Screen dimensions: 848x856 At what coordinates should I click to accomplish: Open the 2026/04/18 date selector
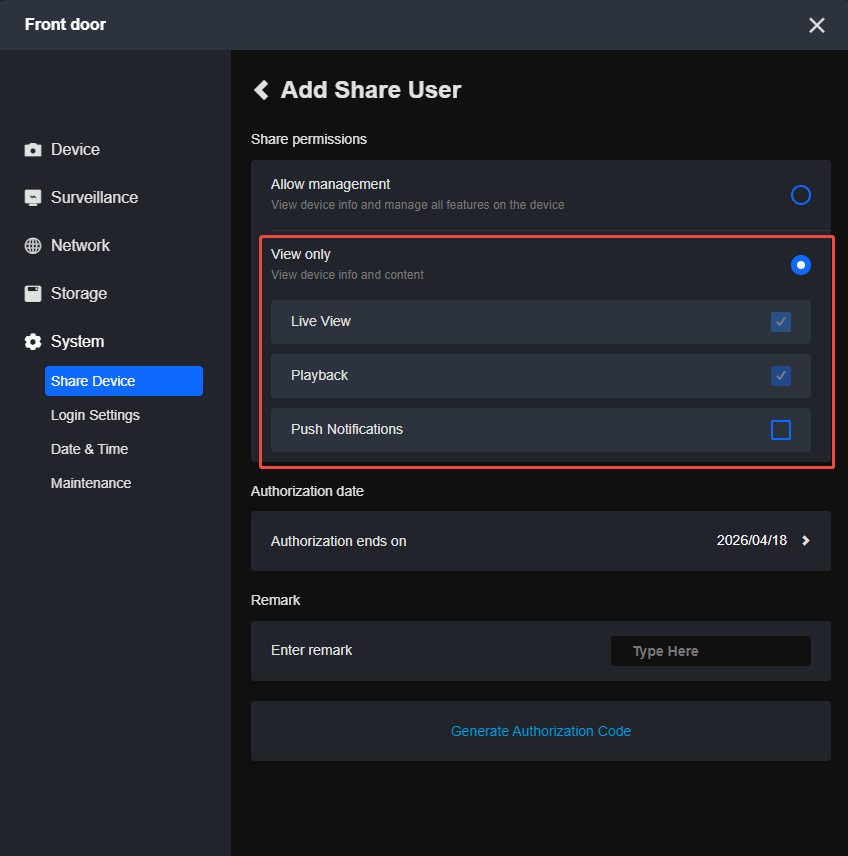(751, 541)
